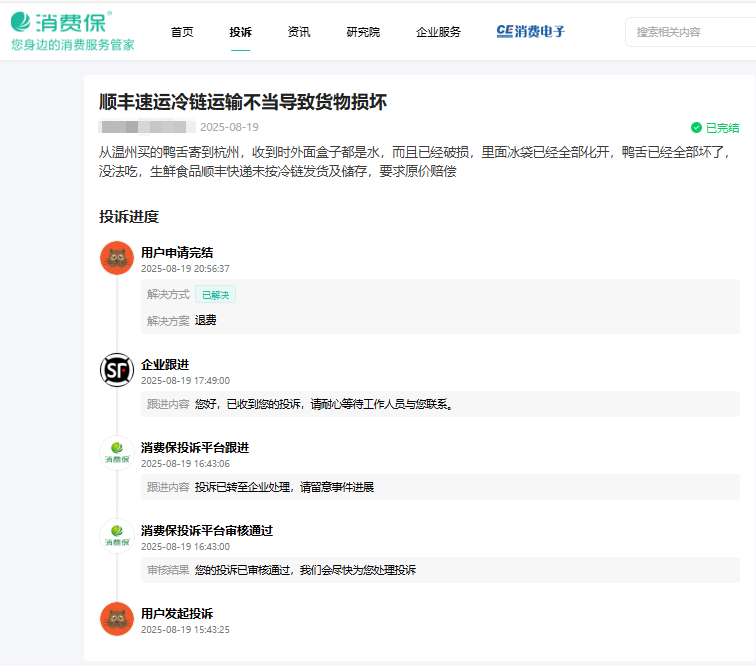The height and width of the screenshot is (666, 756).
Task: Click the text 您的投诉已审核通过
Action: [x=243, y=570]
